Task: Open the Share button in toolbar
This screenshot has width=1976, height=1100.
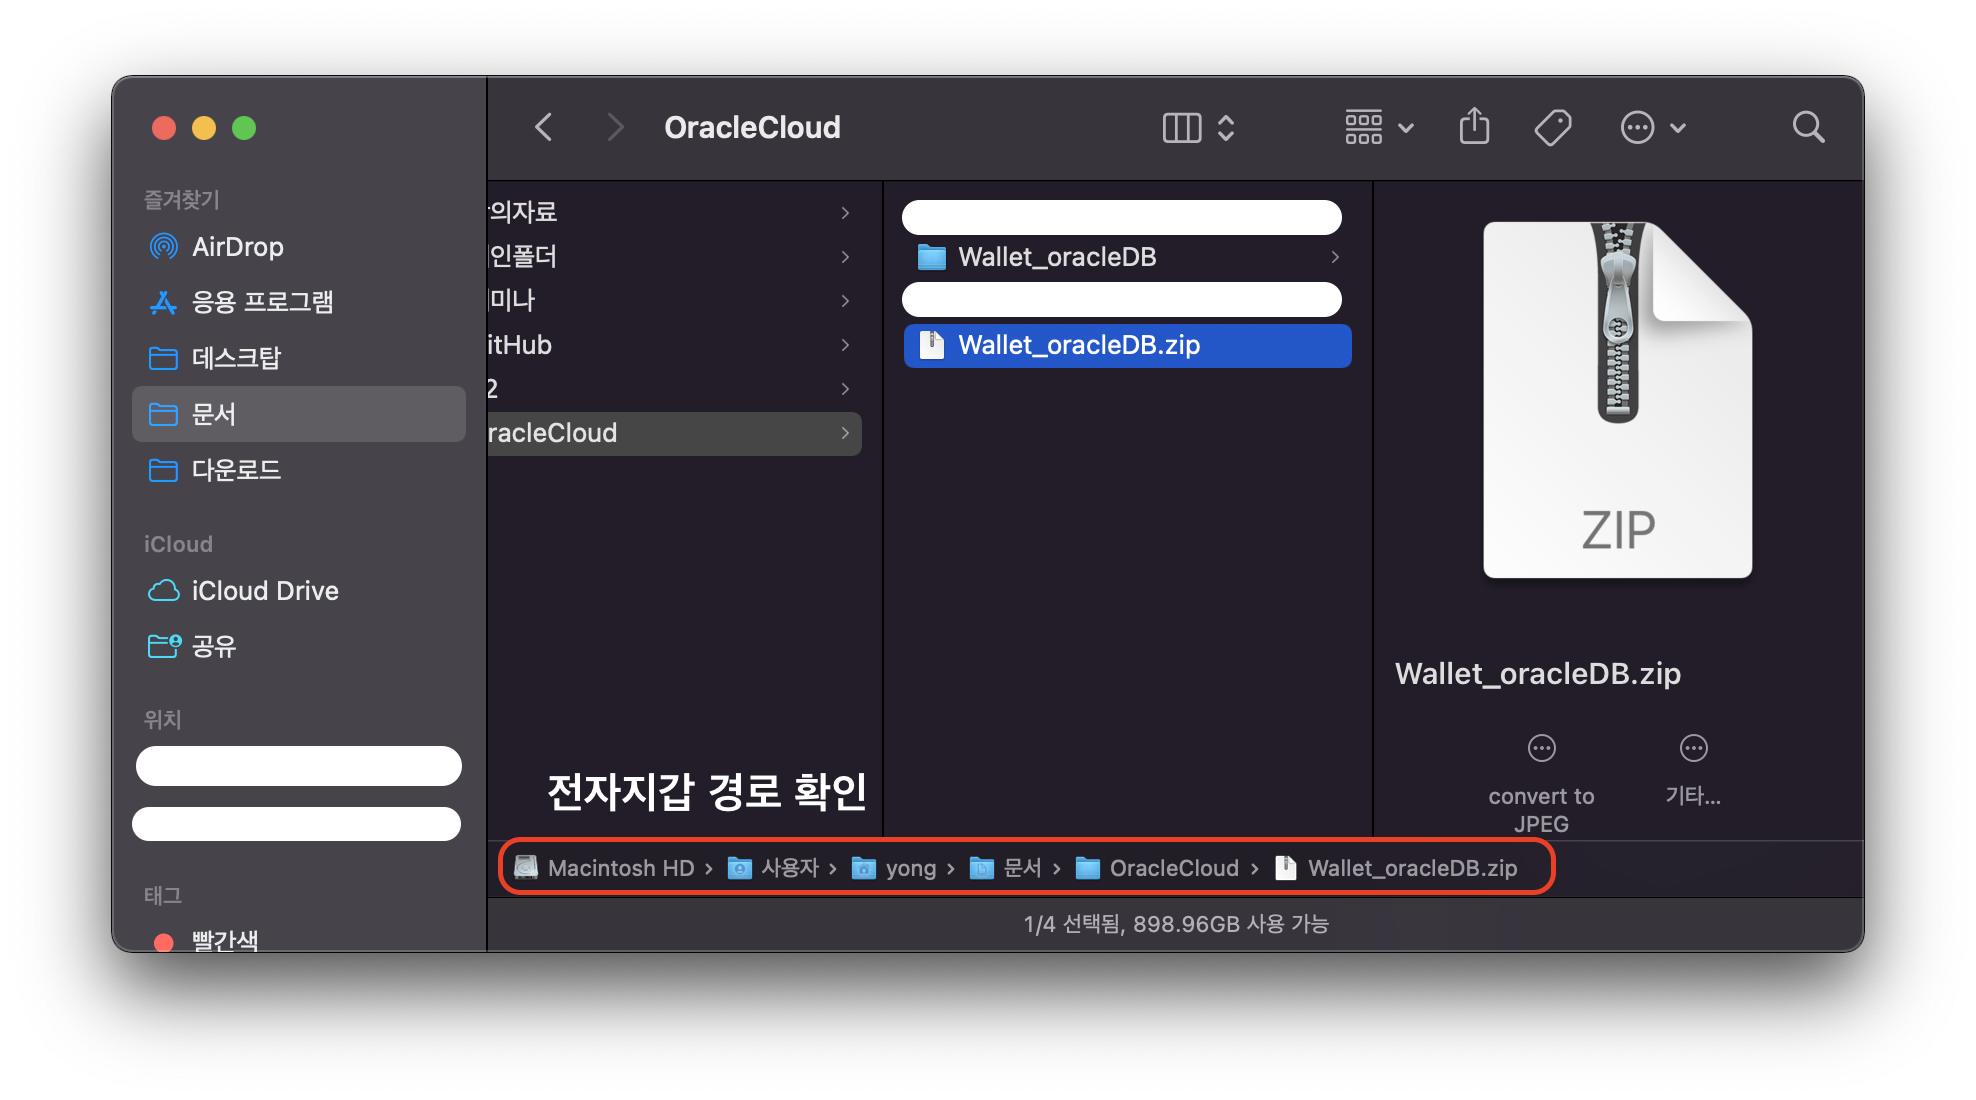Action: click(x=1474, y=127)
